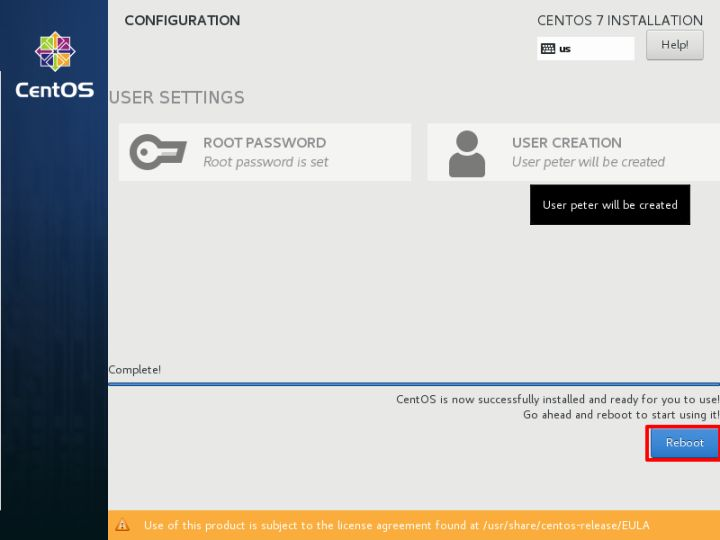Image resolution: width=720 pixels, height=540 pixels.
Task: Click the Reboot button
Action: click(x=684, y=442)
